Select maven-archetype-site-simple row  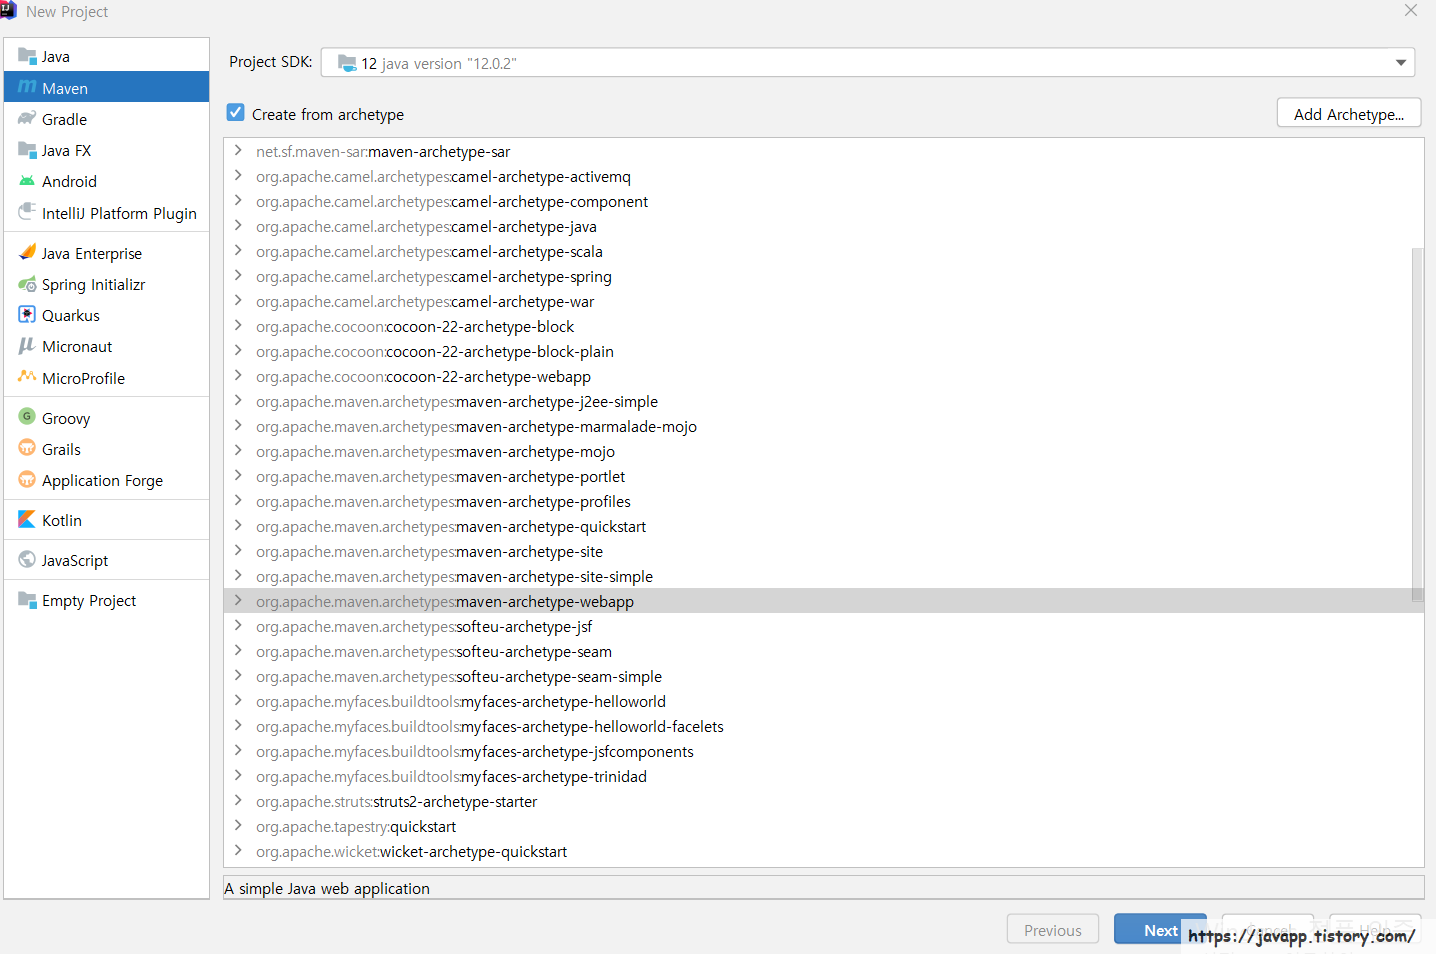click(x=824, y=576)
